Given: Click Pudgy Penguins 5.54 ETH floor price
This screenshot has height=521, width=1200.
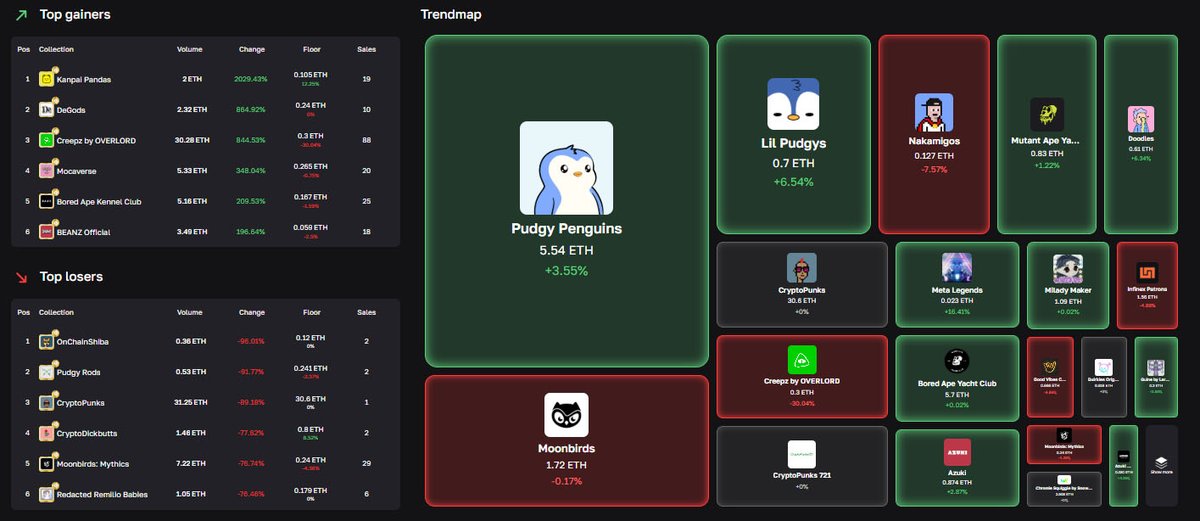Looking at the screenshot, I should pyautogui.click(x=566, y=250).
